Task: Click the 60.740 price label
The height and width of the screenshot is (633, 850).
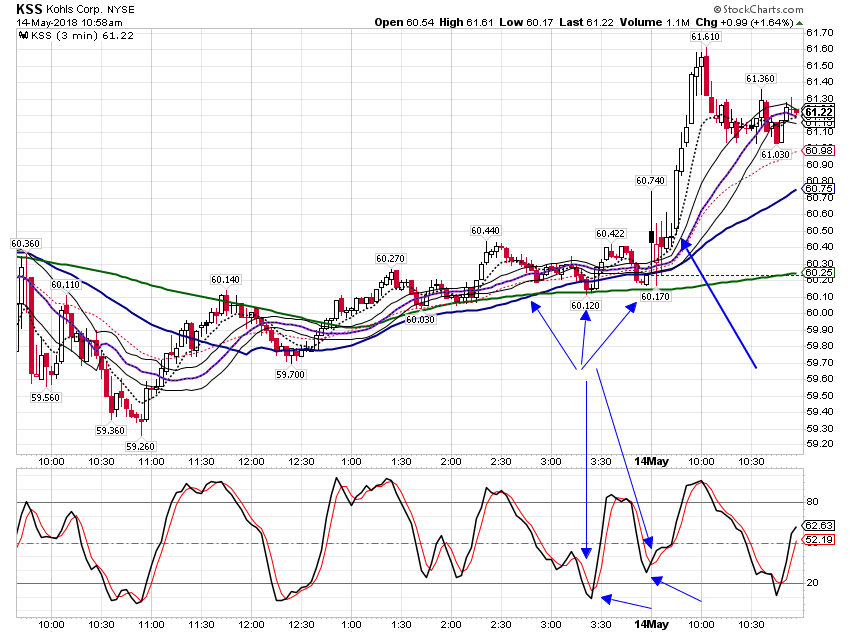Action: [x=650, y=180]
